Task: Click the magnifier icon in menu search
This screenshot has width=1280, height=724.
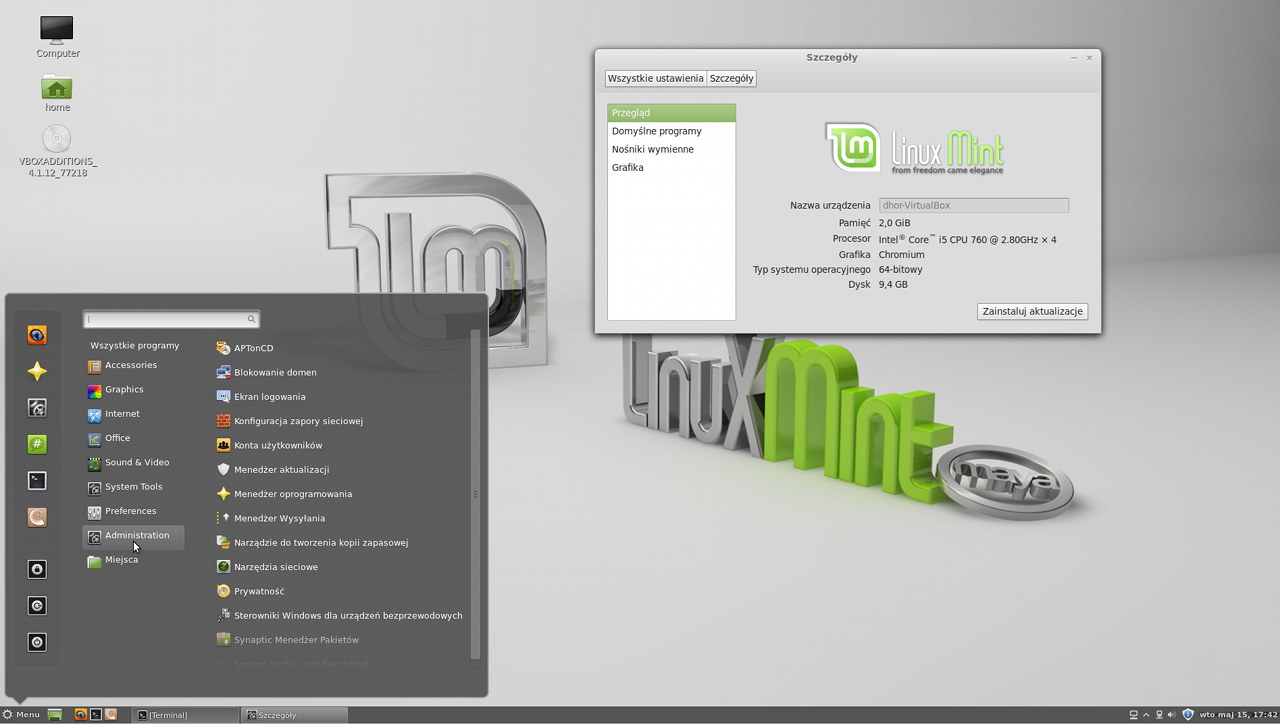Action: click(251, 319)
